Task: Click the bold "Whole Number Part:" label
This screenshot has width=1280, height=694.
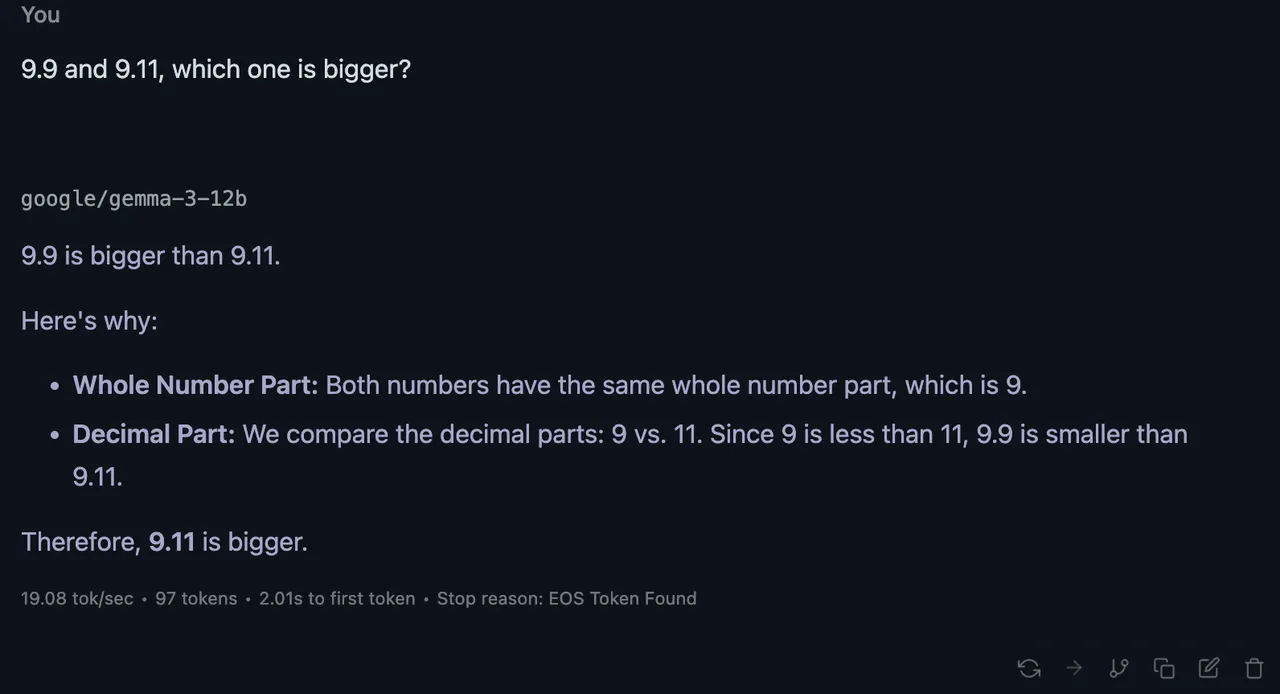Action: pos(195,386)
